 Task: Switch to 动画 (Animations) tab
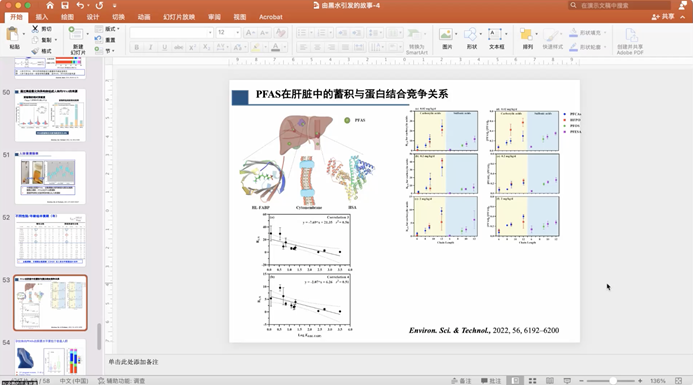144,17
